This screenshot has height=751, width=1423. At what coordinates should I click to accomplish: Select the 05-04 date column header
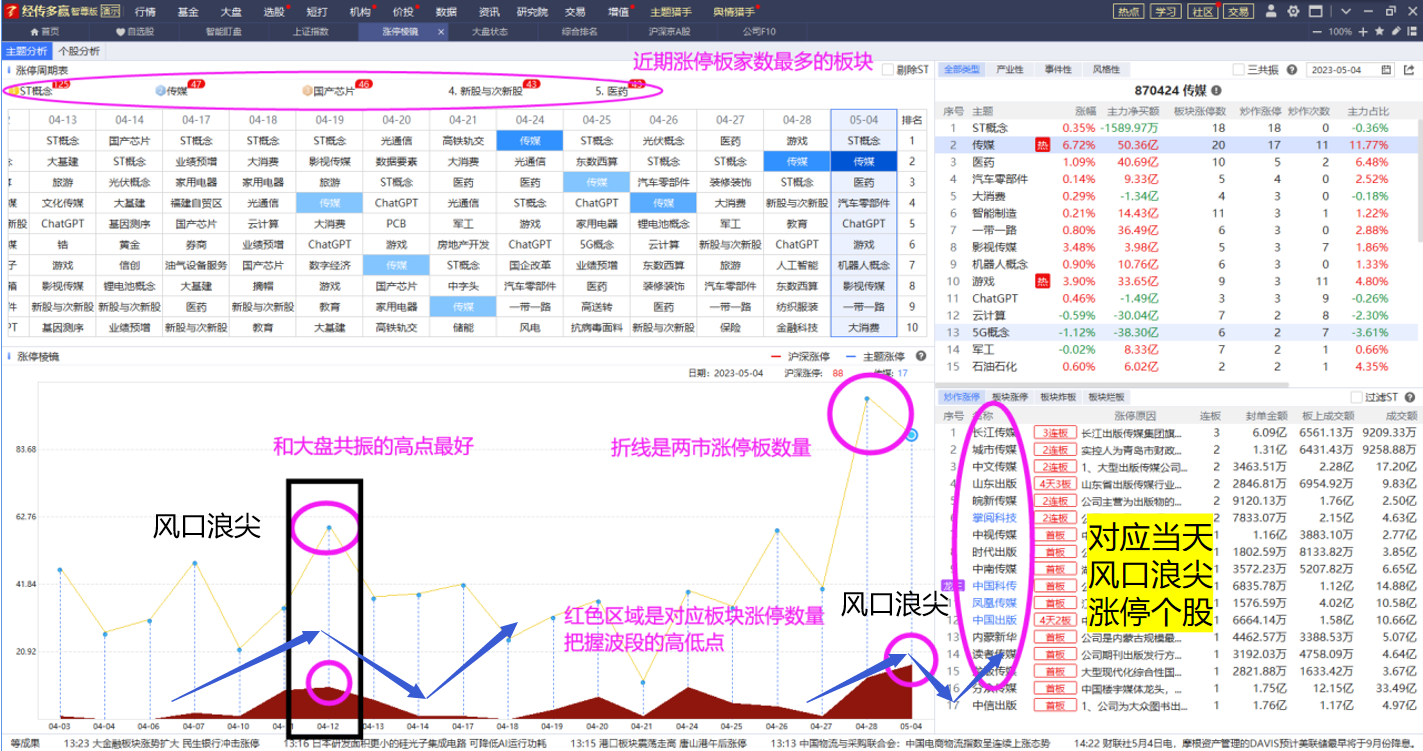863,120
